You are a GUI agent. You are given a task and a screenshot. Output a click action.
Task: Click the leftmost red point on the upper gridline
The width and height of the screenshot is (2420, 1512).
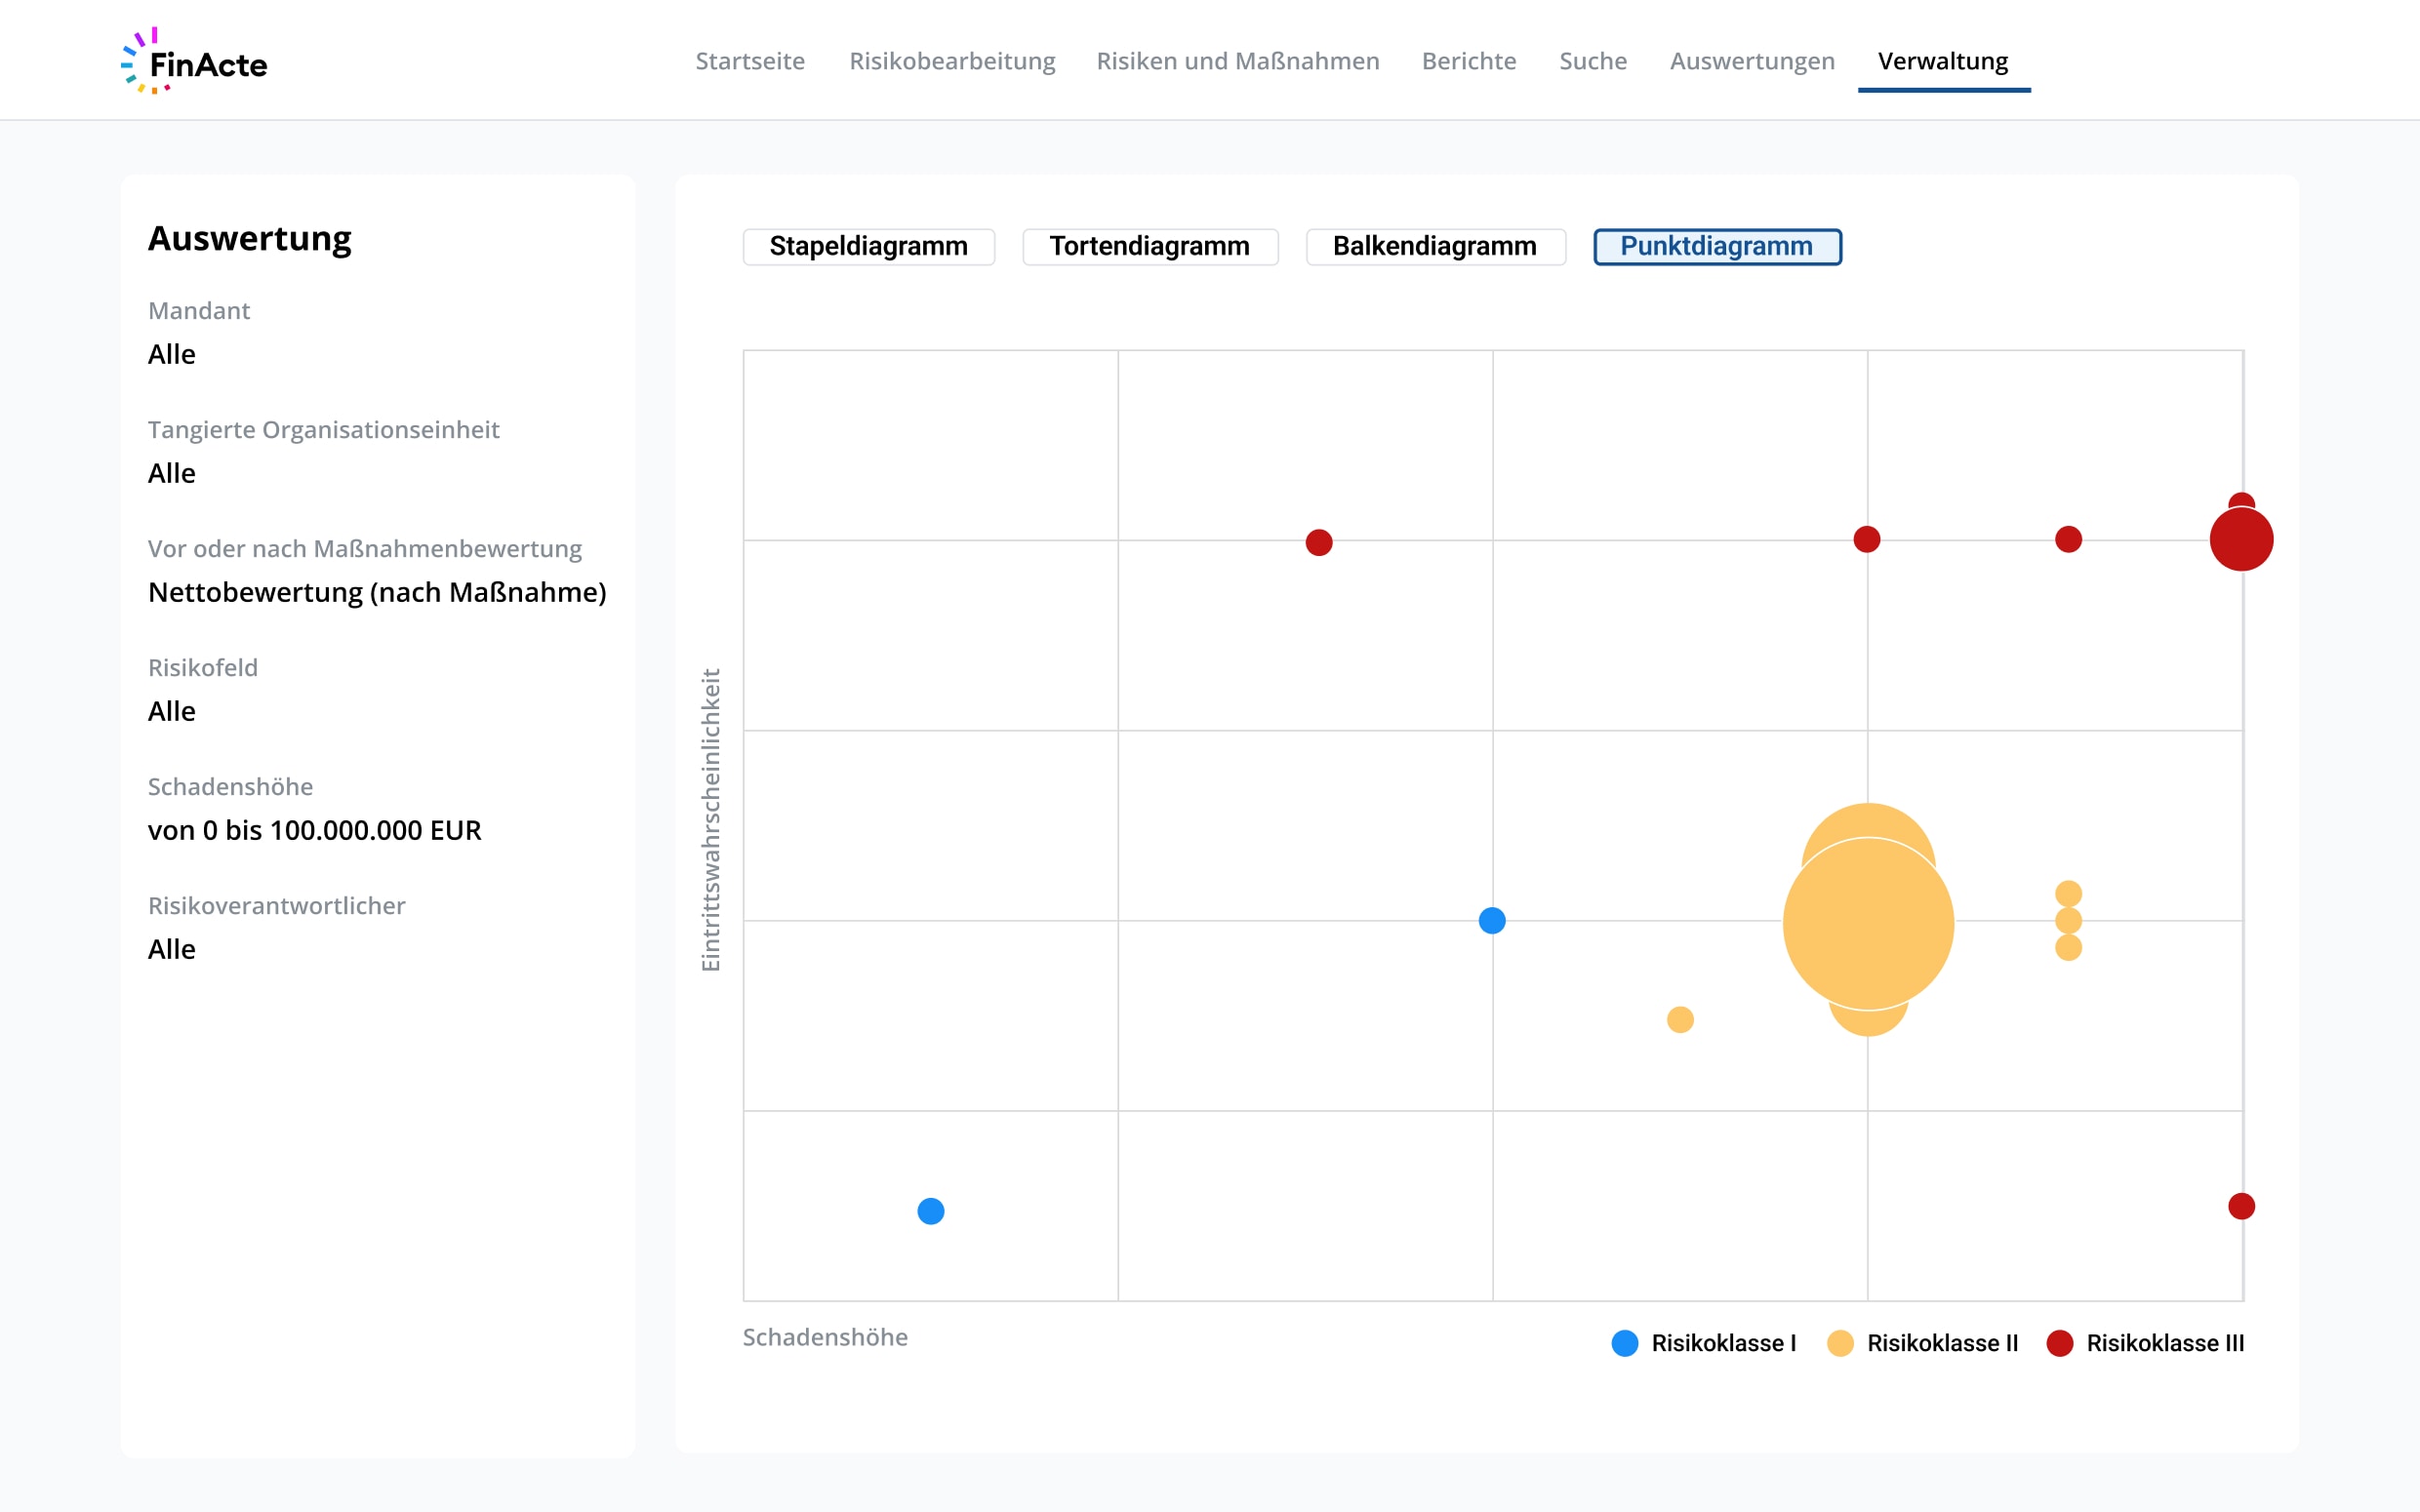click(x=1319, y=542)
